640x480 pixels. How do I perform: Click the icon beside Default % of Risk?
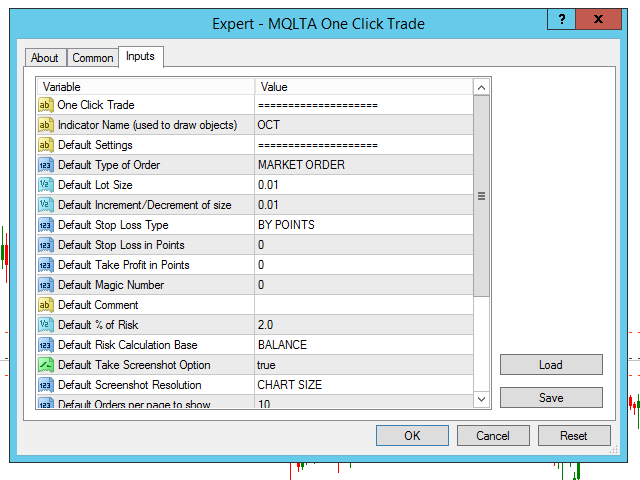(x=46, y=325)
